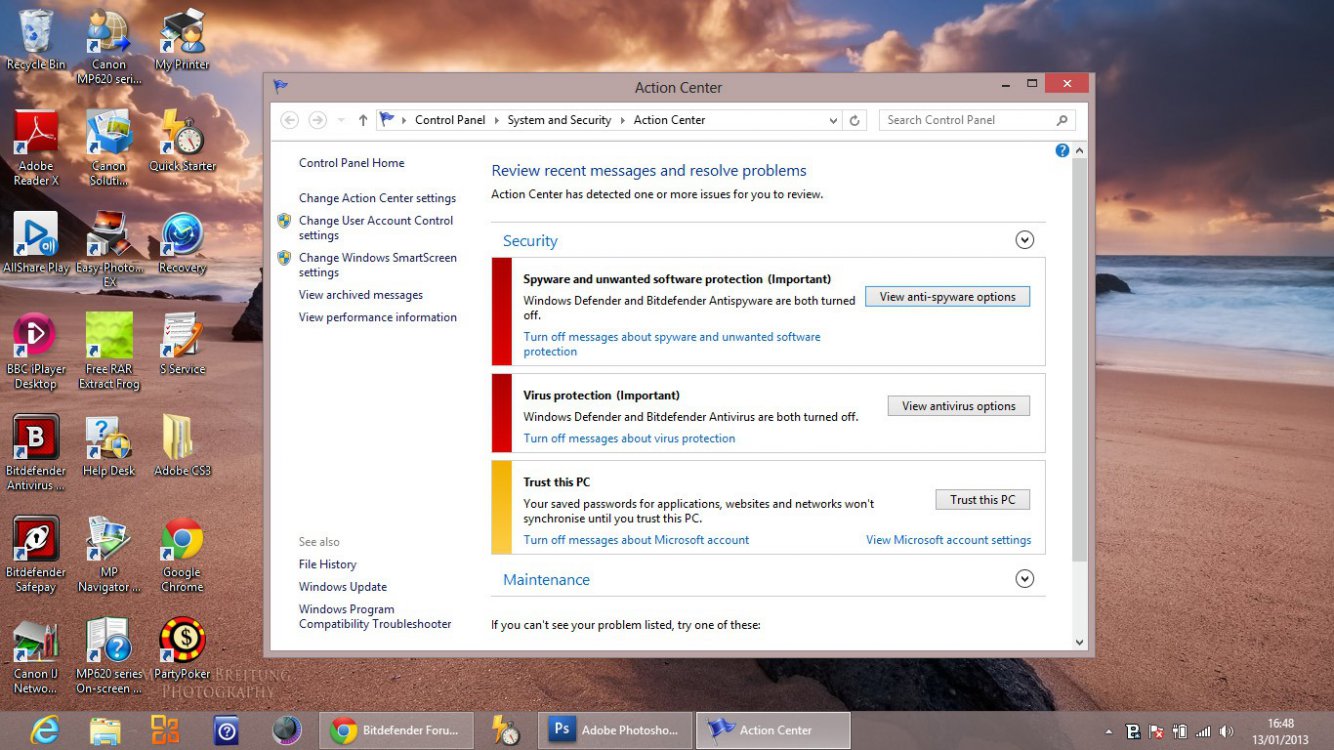
Task: Launch Bitdefender Antivirus desktop icon
Action: (36, 453)
